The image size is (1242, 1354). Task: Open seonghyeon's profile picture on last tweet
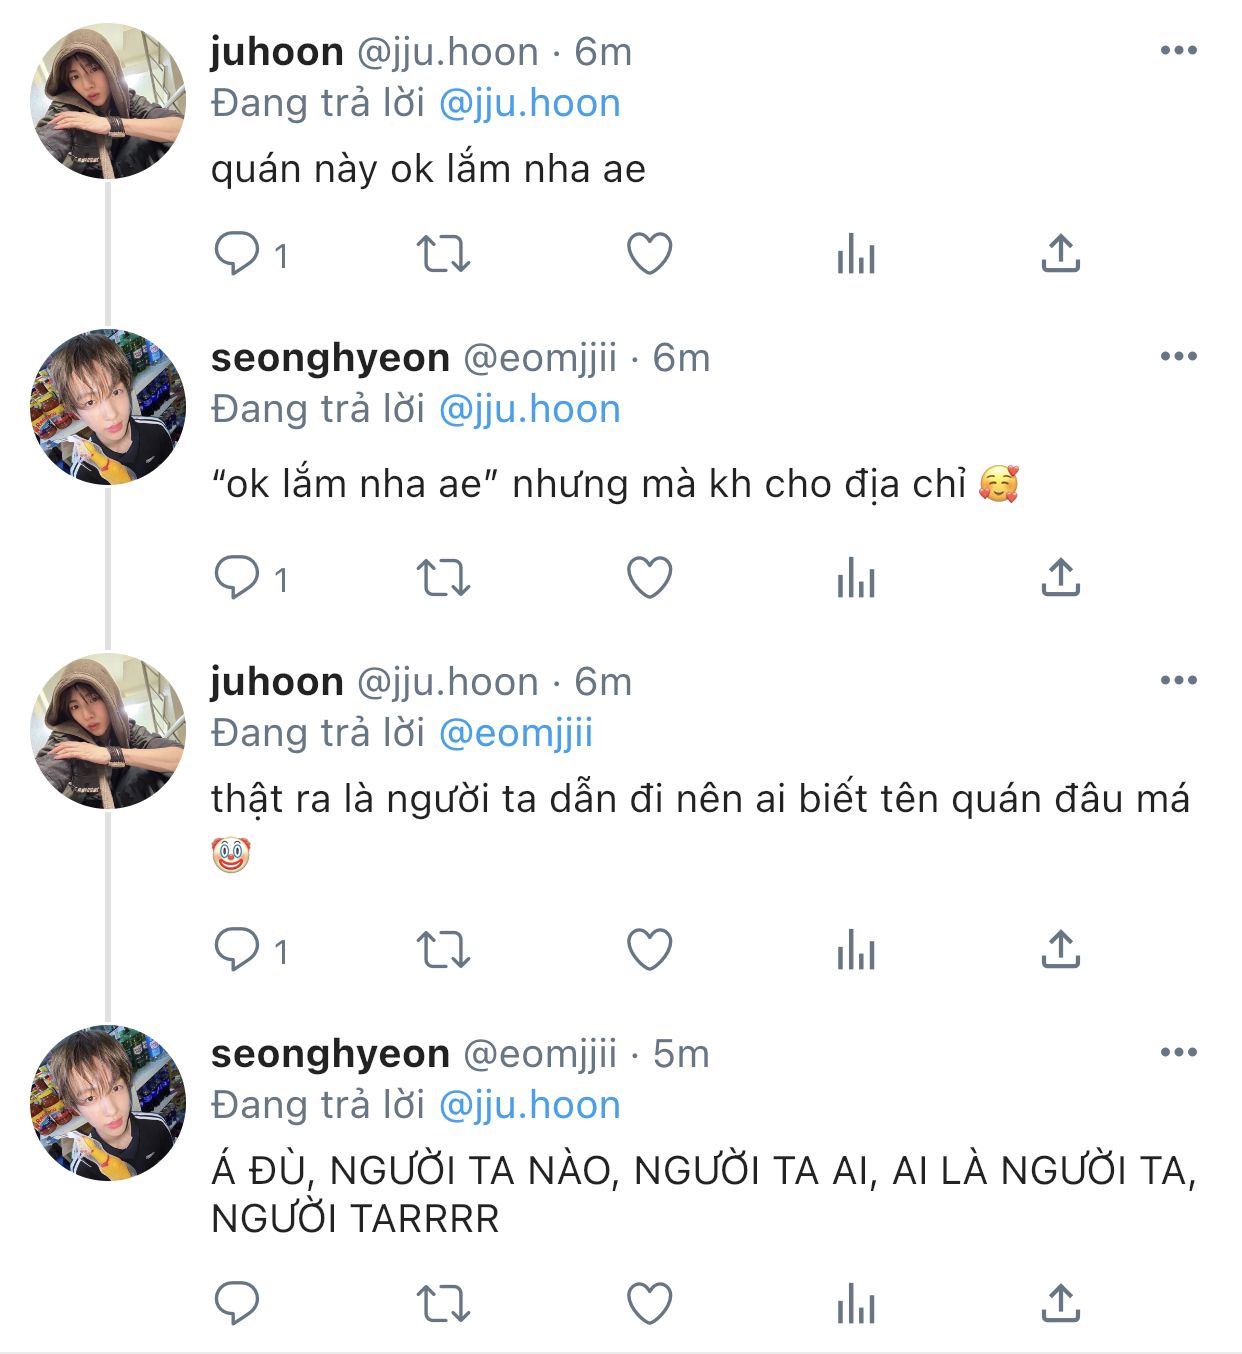point(108,1103)
